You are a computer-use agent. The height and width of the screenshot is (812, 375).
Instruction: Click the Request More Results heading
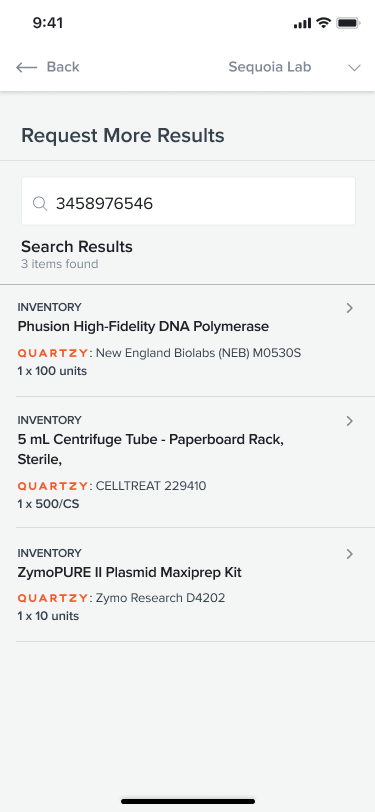coord(123,136)
